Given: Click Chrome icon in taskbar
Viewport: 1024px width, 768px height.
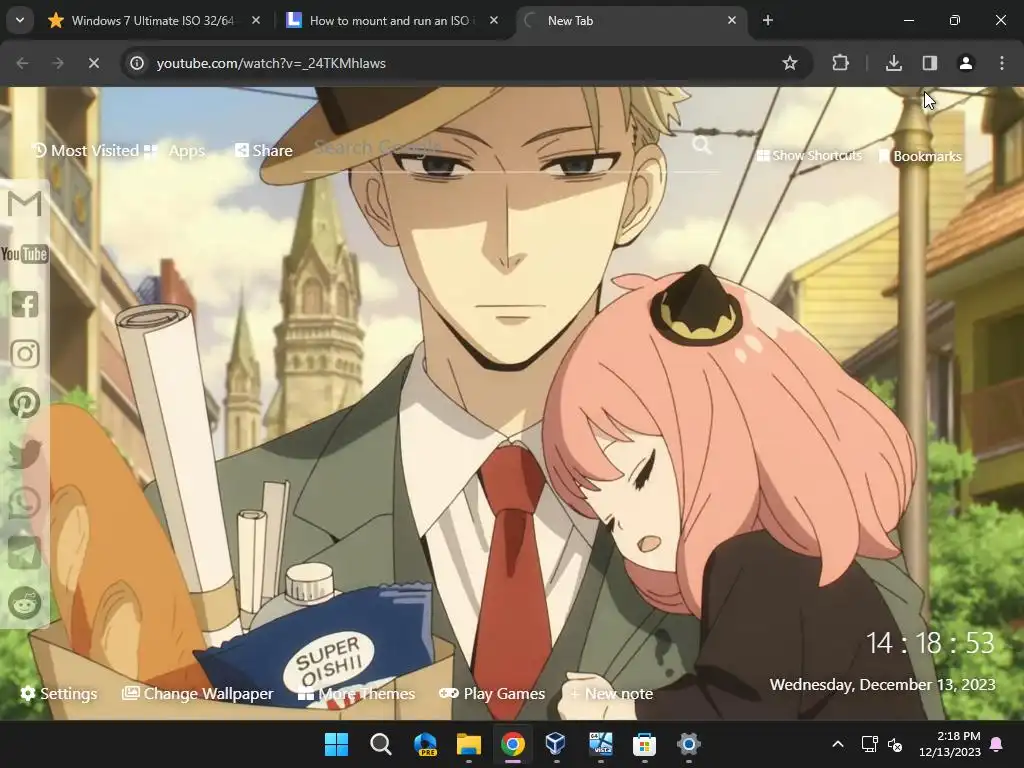Looking at the screenshot, I should pos(513,744).
